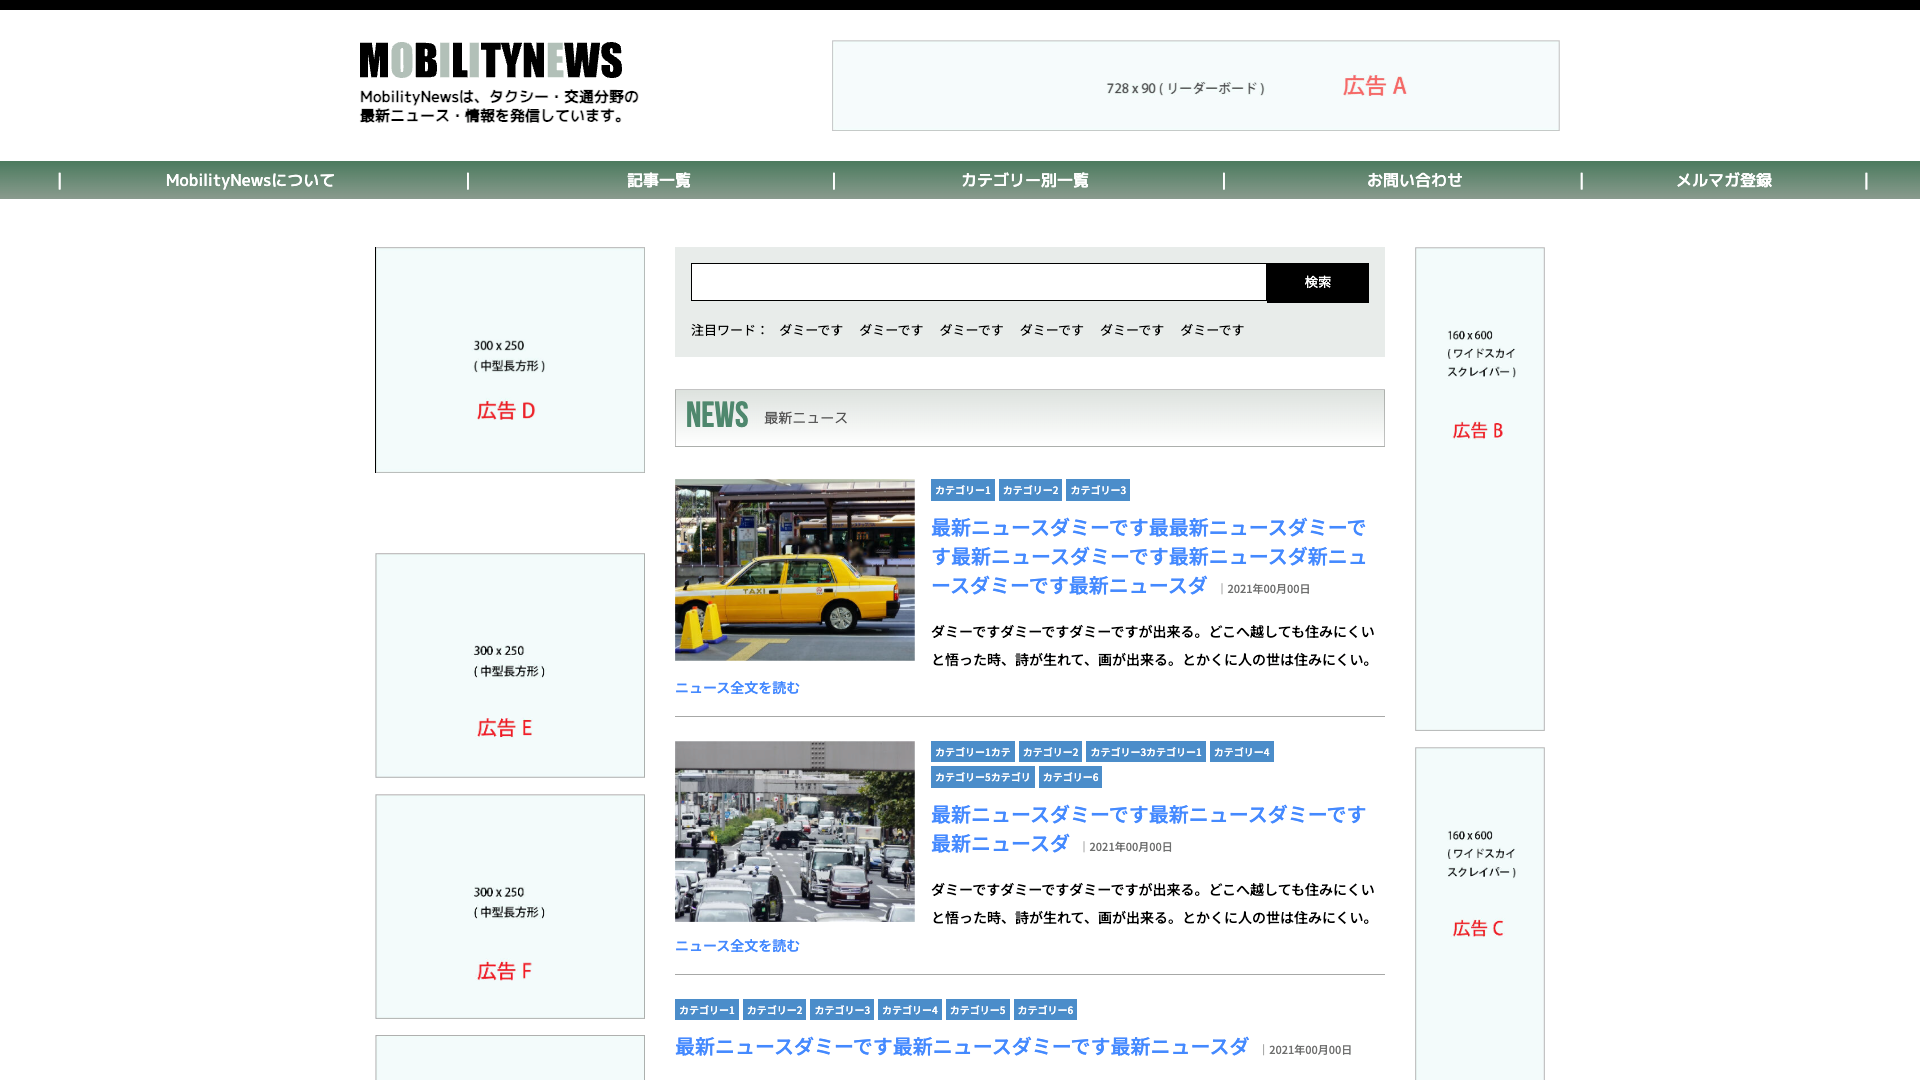The width and height of the screenshot is (1920, 1080).
Task: Open the first article headline link
Action: point(1148,556)
